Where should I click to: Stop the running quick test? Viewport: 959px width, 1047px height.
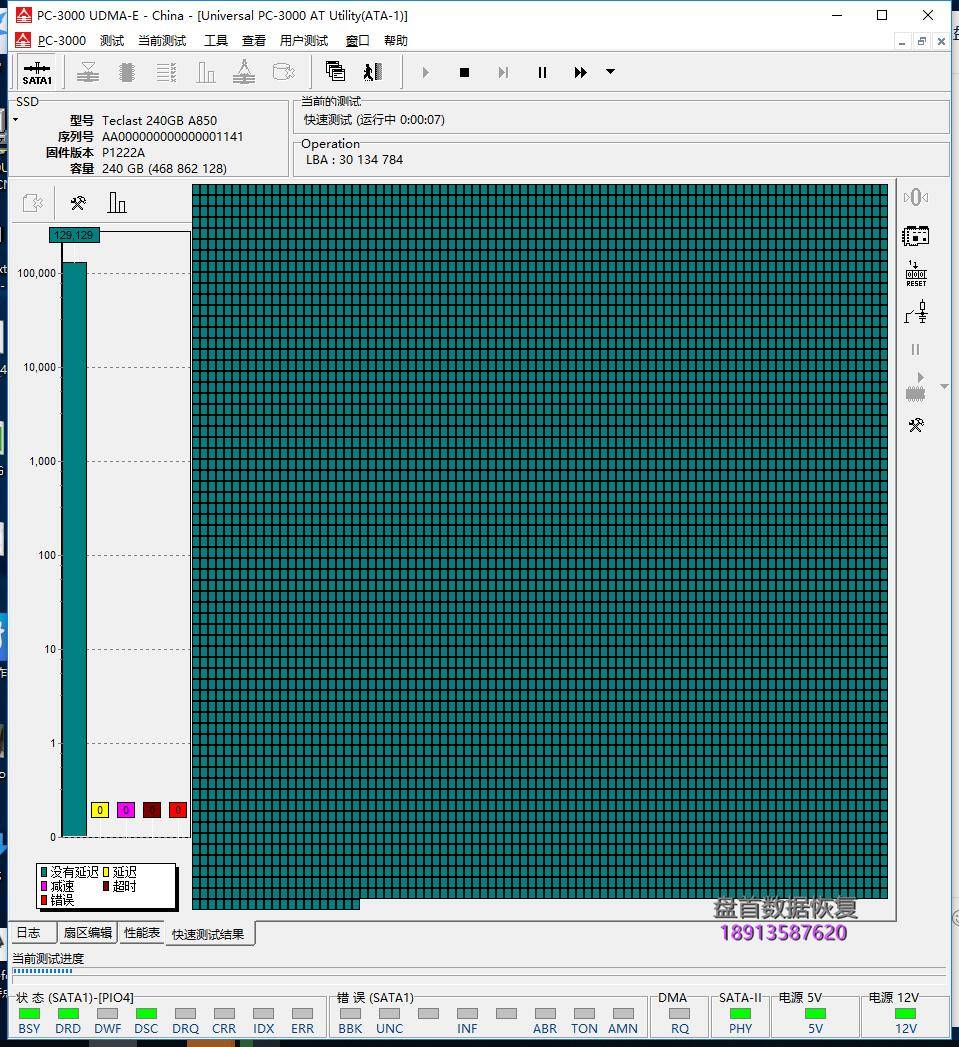(464, 72)
